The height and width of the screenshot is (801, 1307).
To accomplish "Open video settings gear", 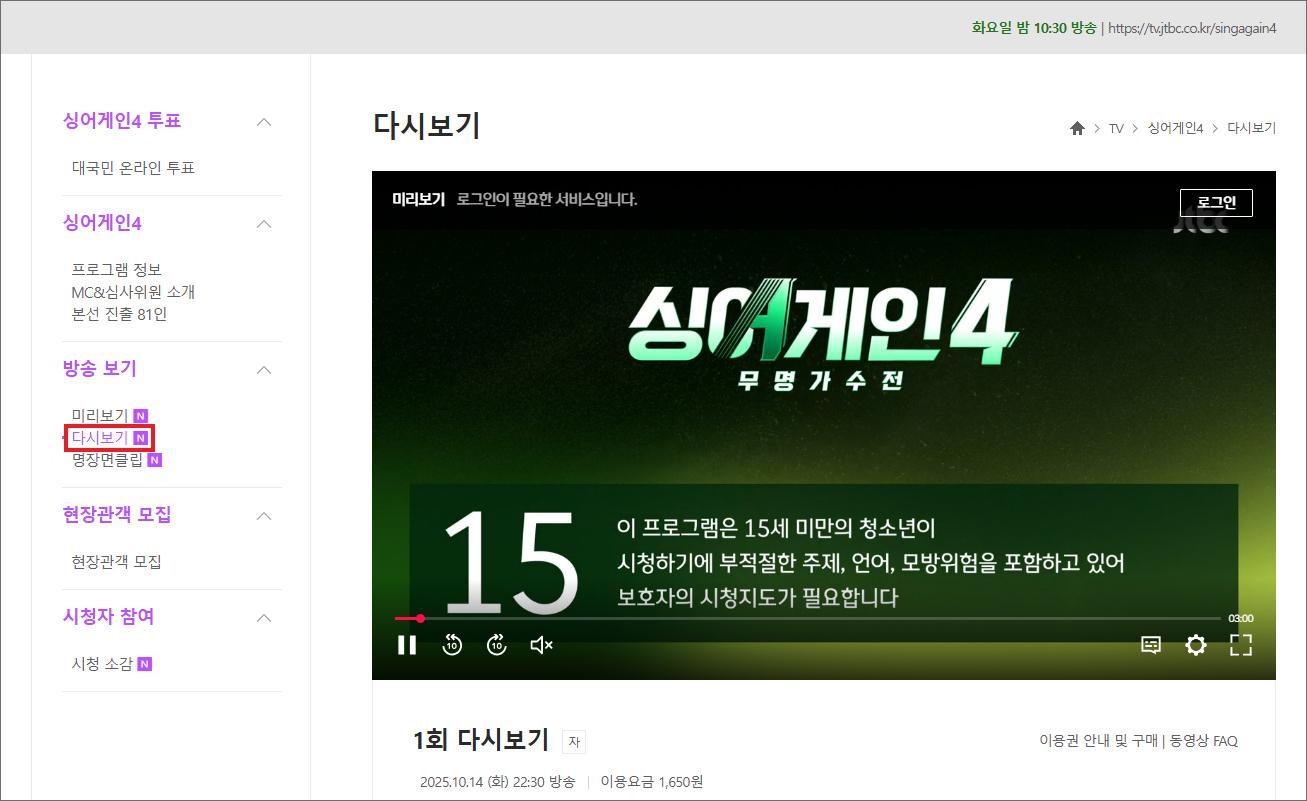I will point(1196,645).
